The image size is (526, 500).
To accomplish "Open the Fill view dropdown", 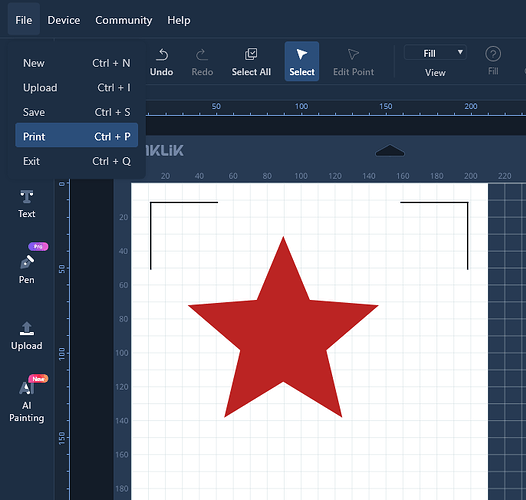I will (435, 53).
